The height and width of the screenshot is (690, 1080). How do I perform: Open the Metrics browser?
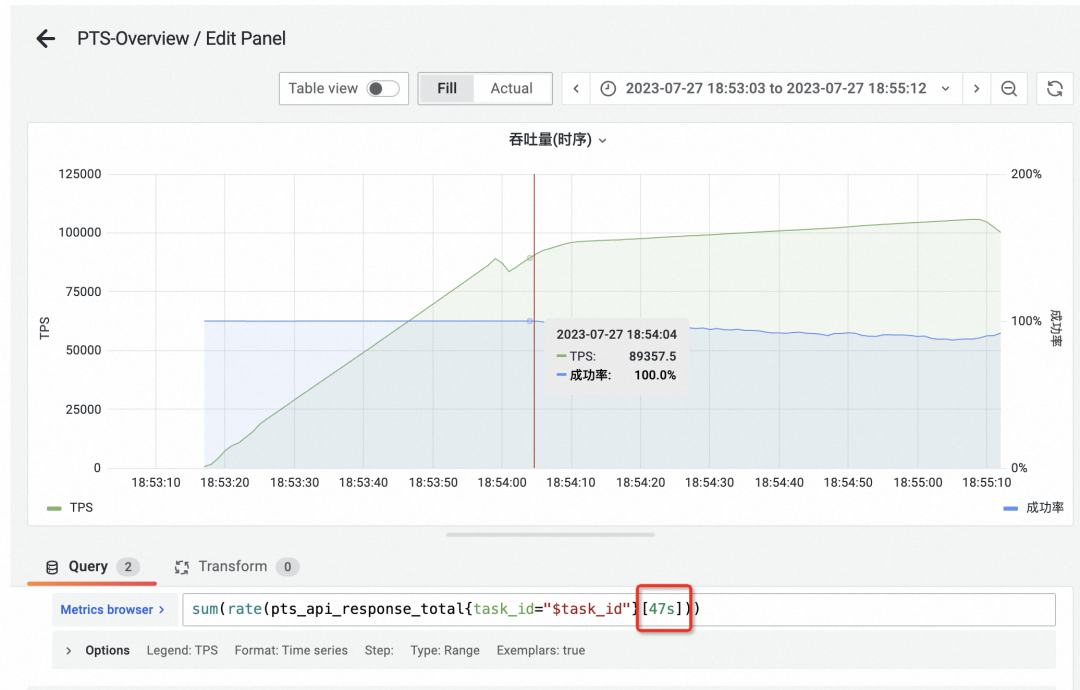click(x=109, y=609)
